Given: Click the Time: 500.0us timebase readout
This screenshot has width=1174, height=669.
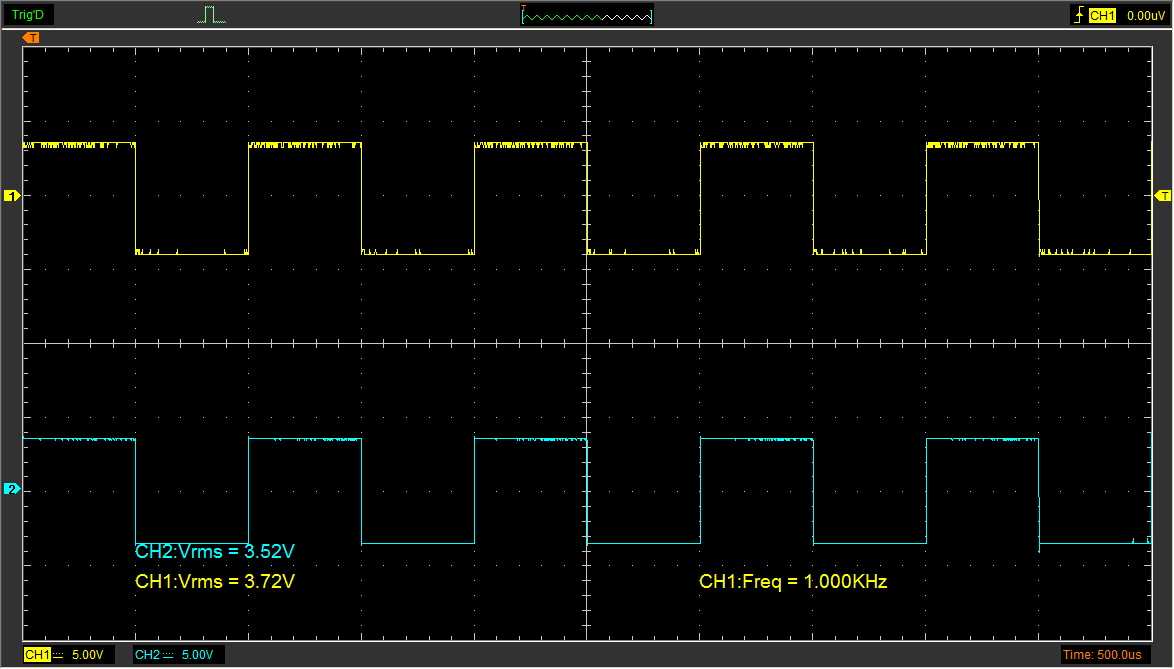Looking at the screenshot, I should point(1102,656).
